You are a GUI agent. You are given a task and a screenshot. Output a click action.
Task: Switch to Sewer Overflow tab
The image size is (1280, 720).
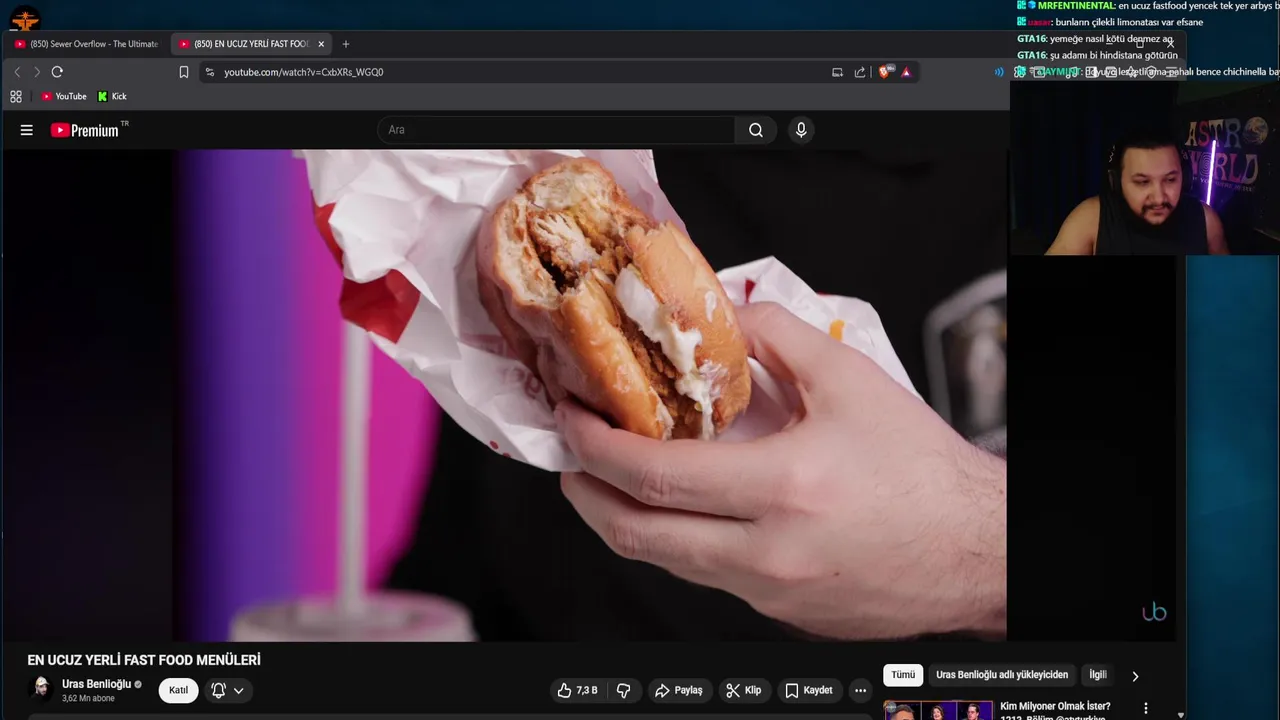pos(87,44)
